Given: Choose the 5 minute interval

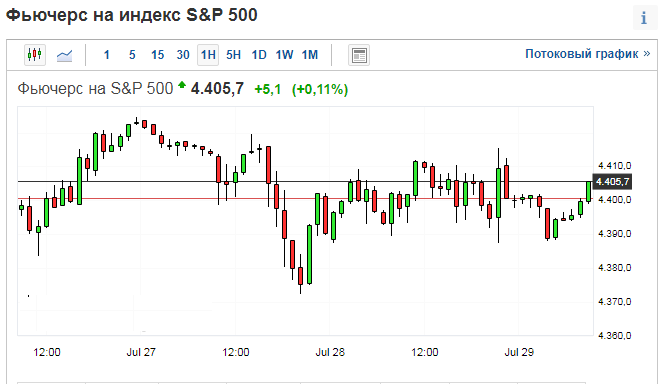Looking at the screenshot, I should (x=132, y=55).
